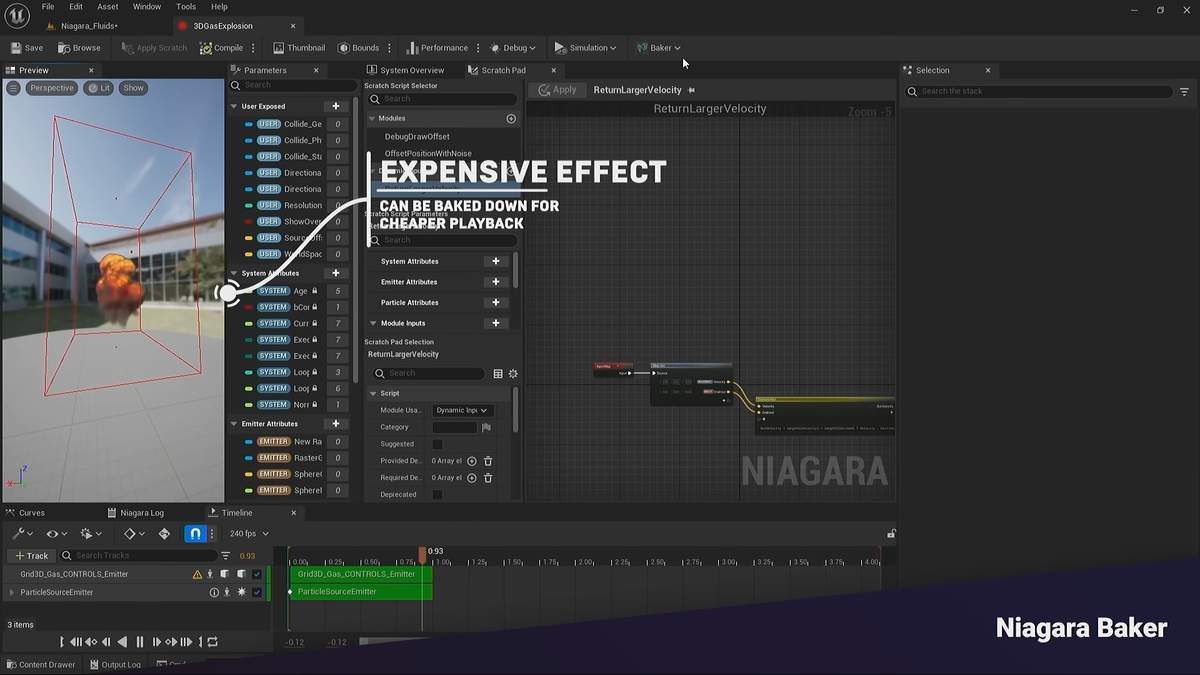1200x675 pixels.
Task: Collapse the Script section
Action: (373, 394)
